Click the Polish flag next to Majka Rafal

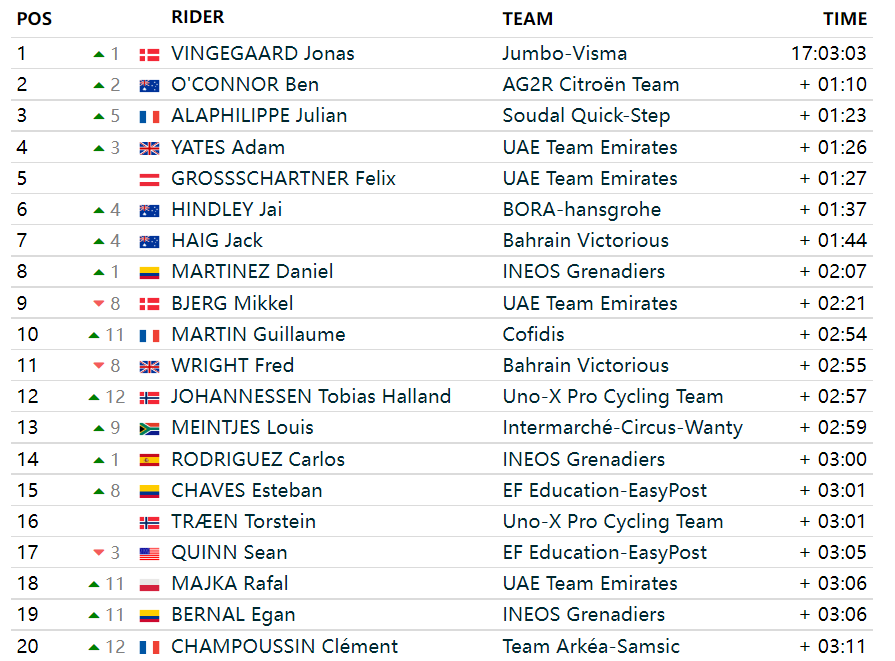click(149, 585)
